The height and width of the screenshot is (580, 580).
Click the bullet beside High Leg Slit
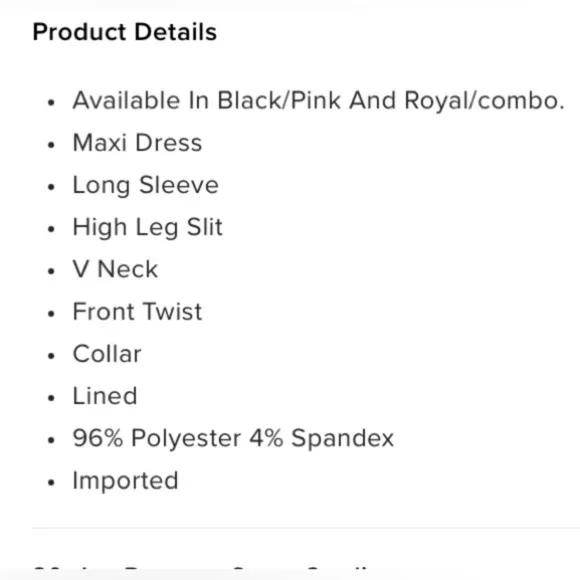coord(51,229)
